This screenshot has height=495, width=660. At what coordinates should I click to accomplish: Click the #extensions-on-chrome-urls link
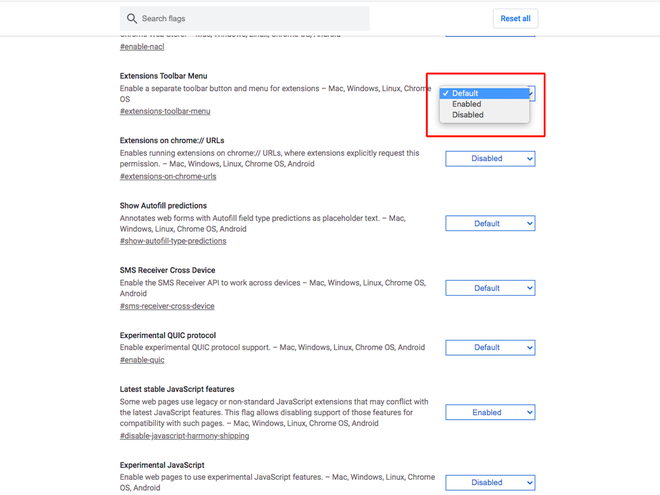pyautogui.click(x=168, y=176)
